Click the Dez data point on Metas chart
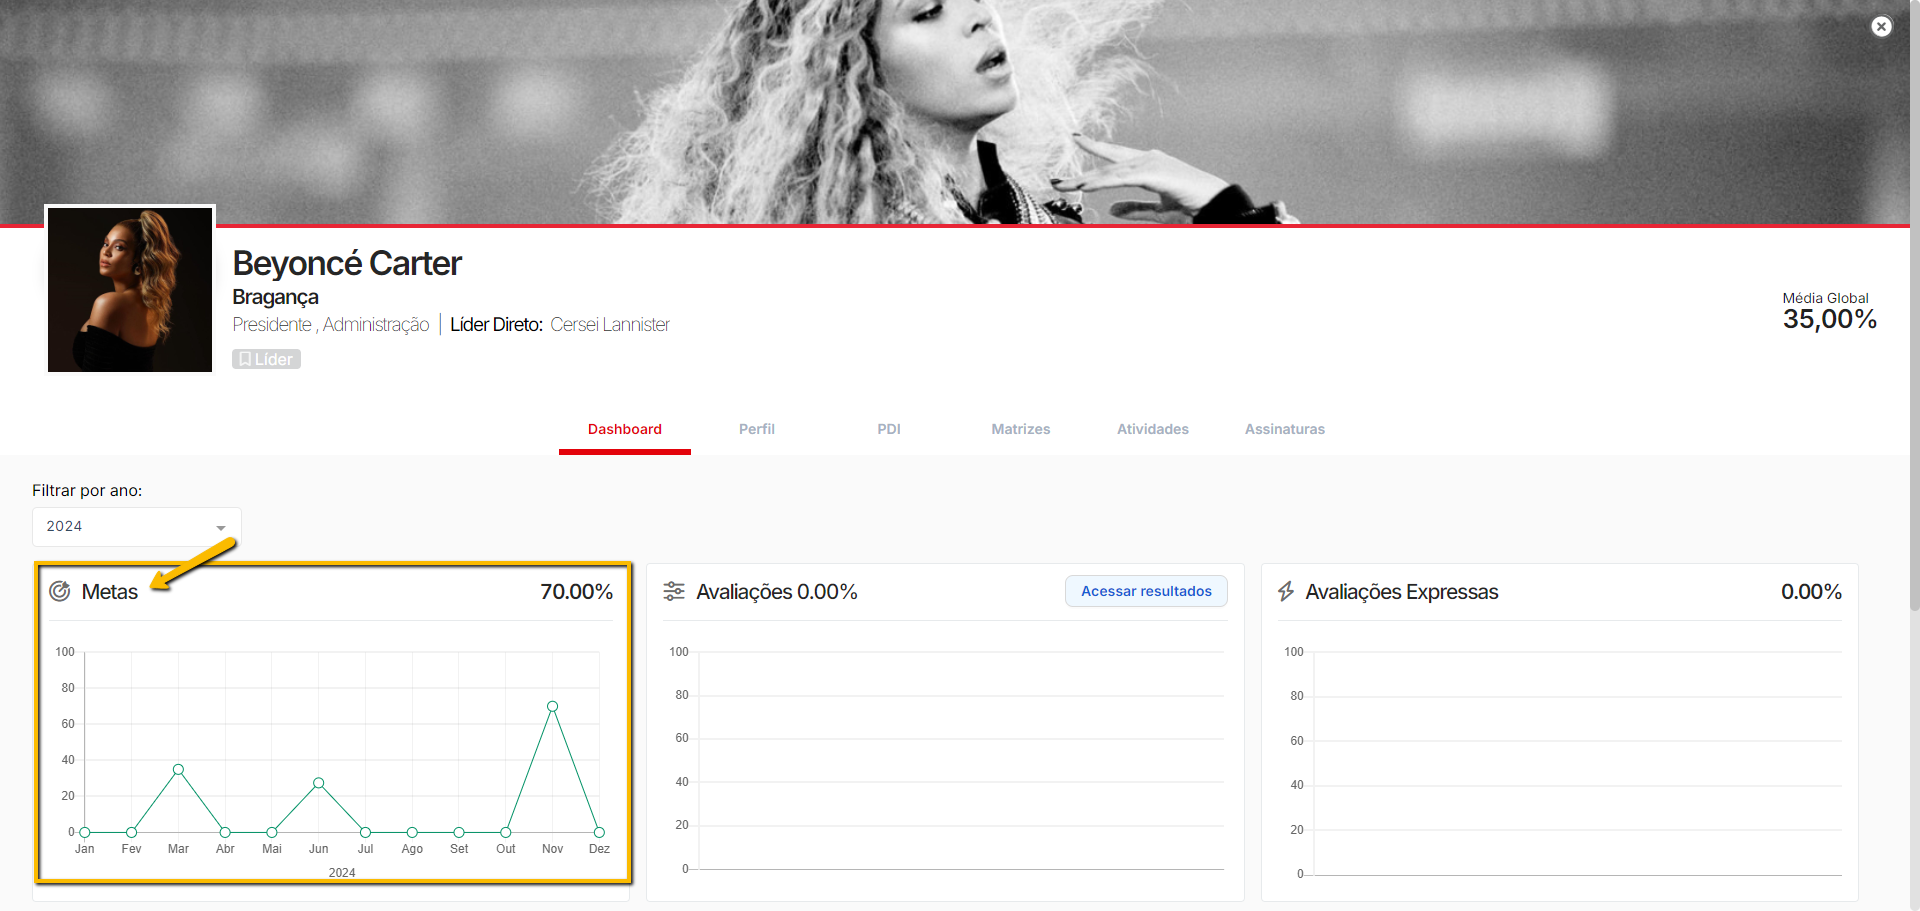The height and width of the screenshot is (911, 1920). click(x=599, y=832)
